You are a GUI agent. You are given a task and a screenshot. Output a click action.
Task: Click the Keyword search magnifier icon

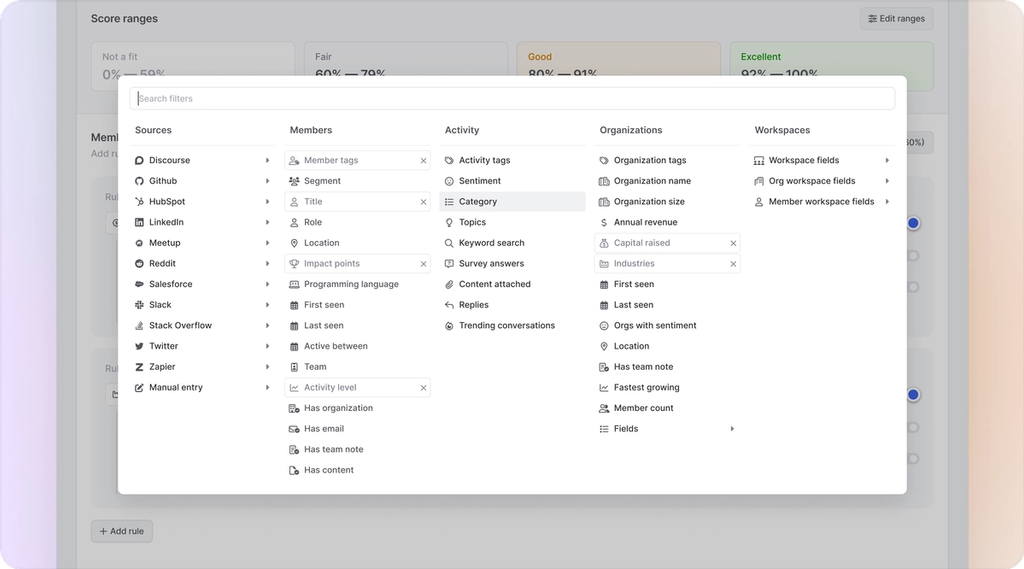coord(449,243)
